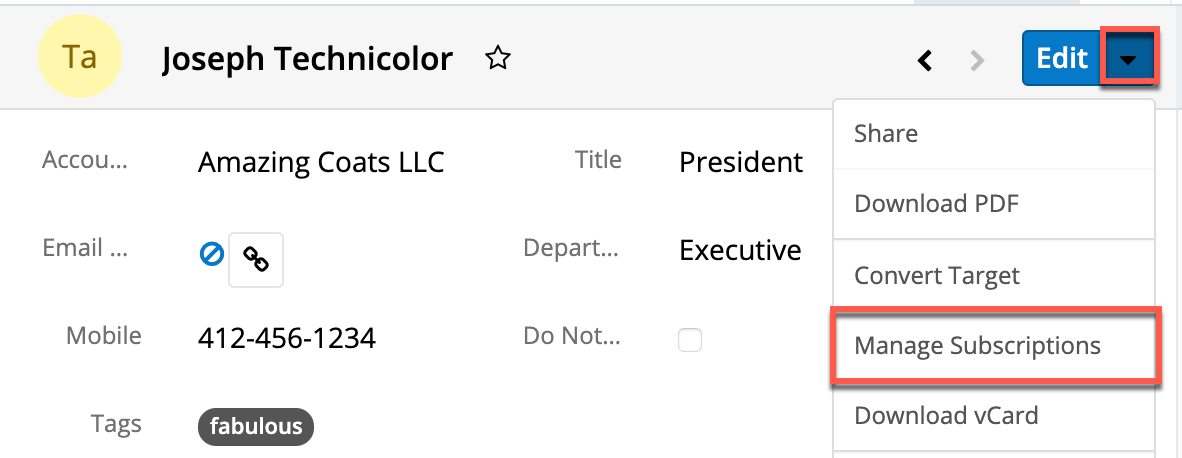Screen dimensions: 1182x458
Task: Click the favorite star icon
Action: 497,59
